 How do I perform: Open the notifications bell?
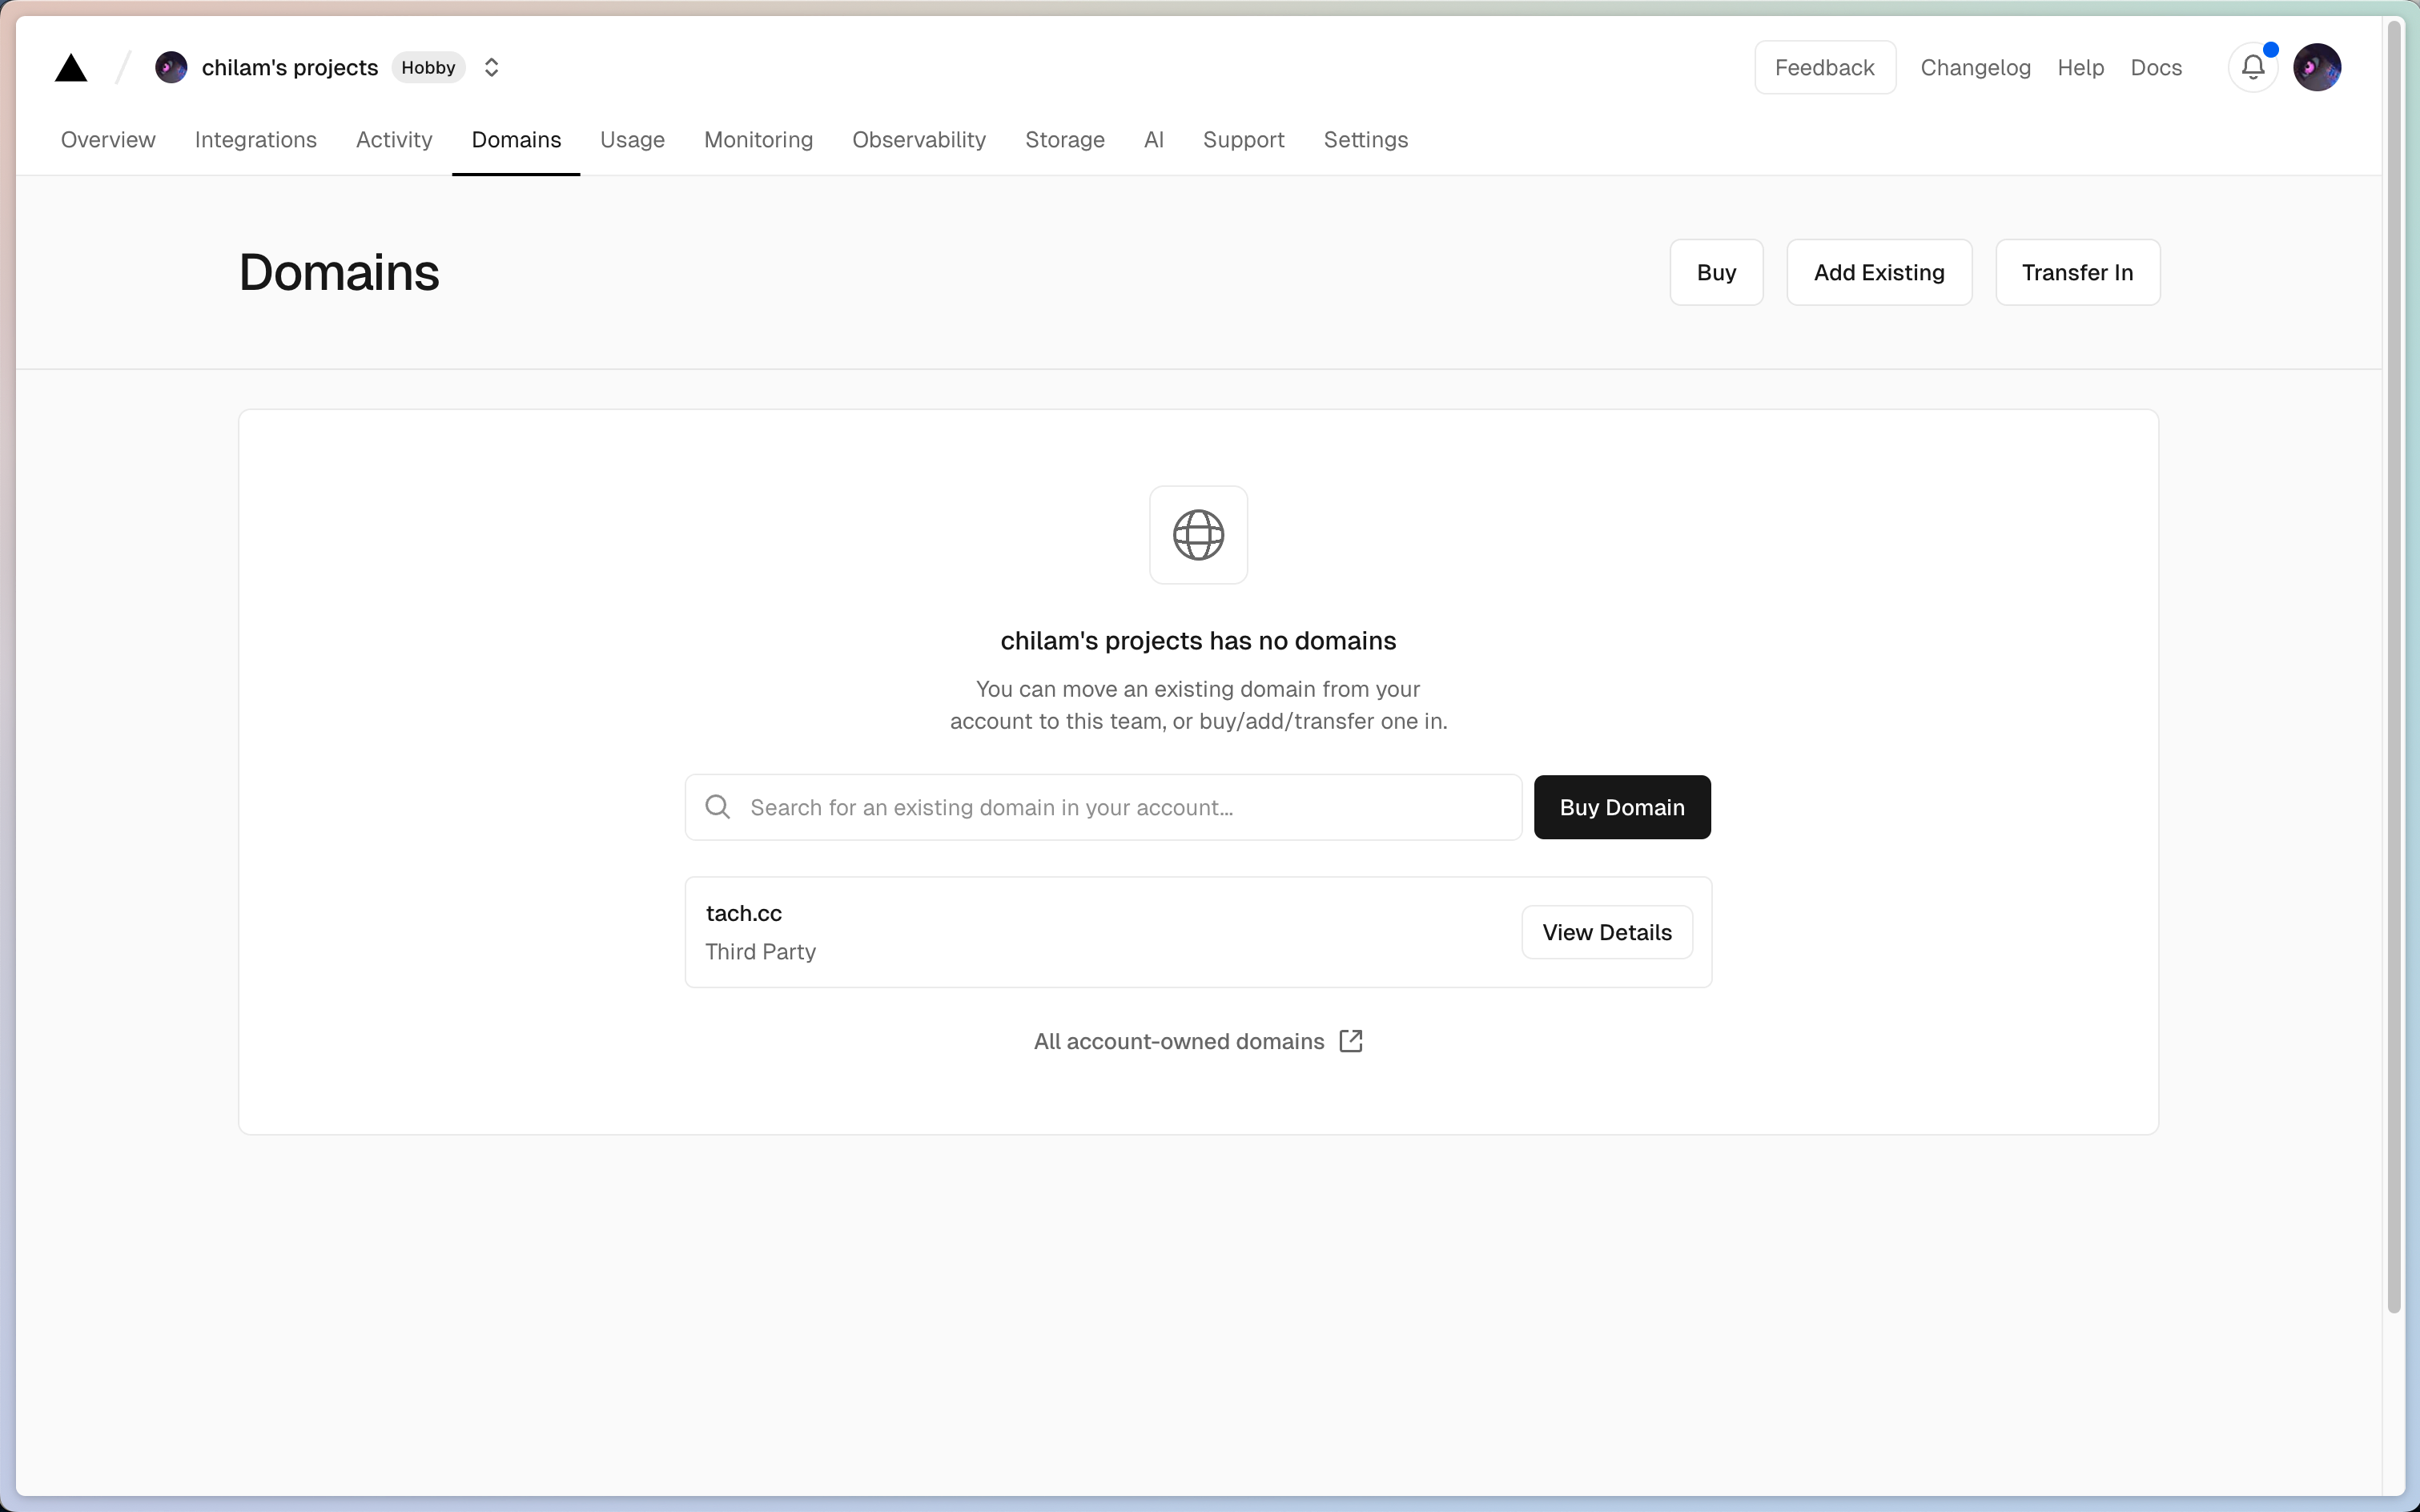[x=2252, y=67]
